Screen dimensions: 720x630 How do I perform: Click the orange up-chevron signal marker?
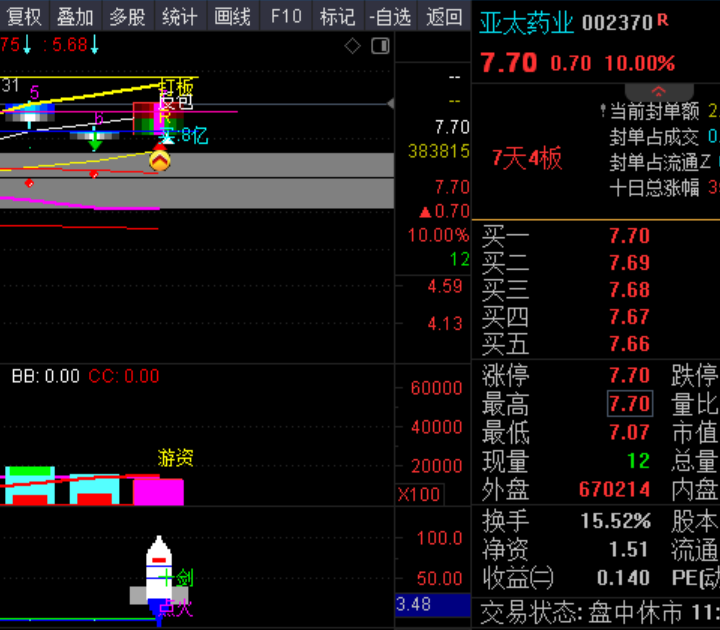[160, 161]
